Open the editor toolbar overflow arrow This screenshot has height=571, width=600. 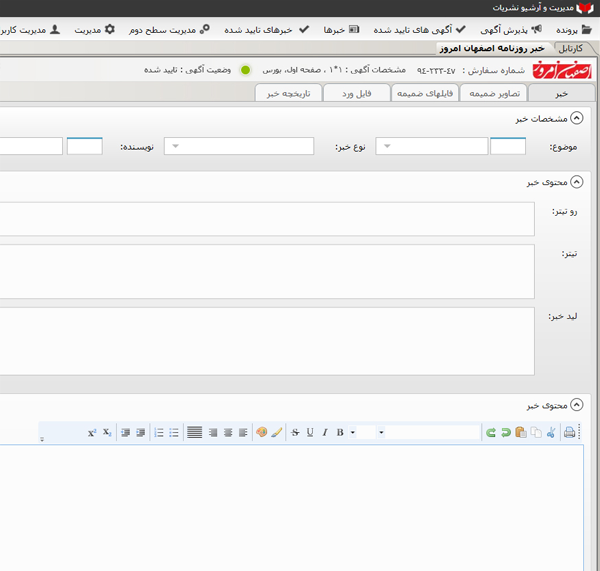[x=42, y=439]
